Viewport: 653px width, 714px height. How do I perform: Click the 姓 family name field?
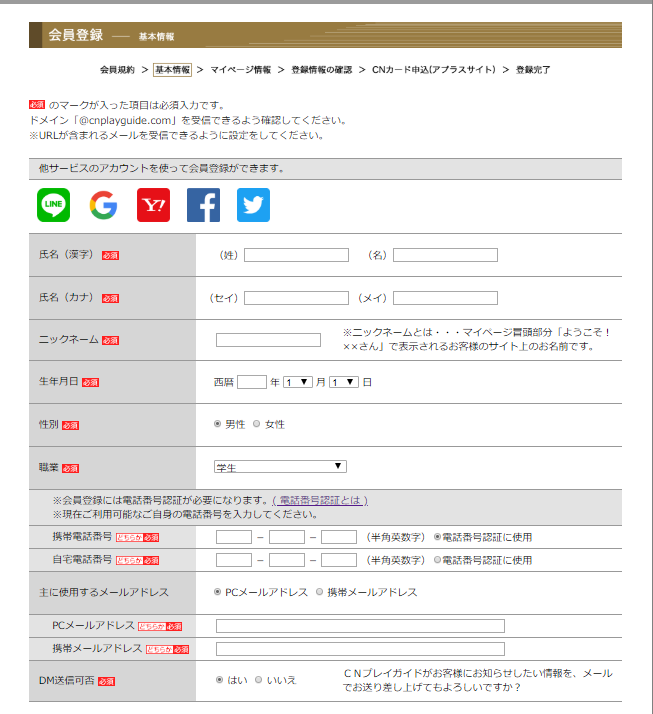[x=296, y=255]
